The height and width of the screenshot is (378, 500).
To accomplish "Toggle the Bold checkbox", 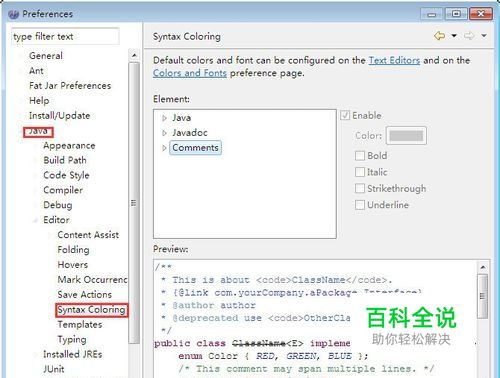I will 360,155.
